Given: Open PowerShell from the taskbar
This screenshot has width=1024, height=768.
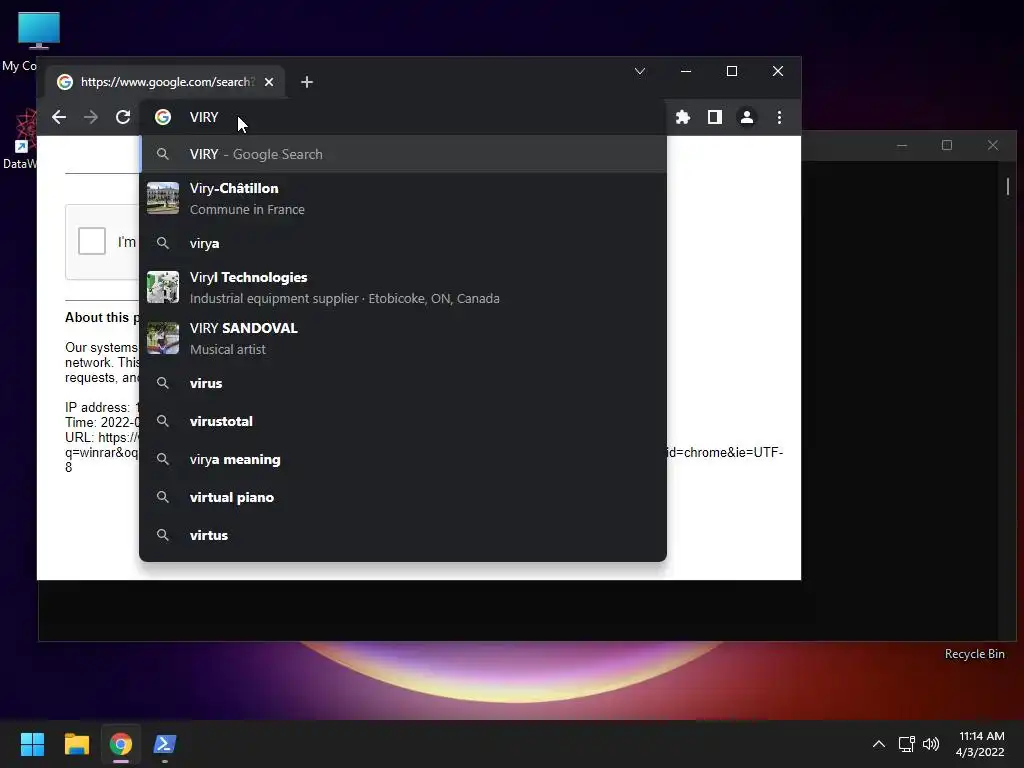Looking at the screenshot, I should 165,744.
